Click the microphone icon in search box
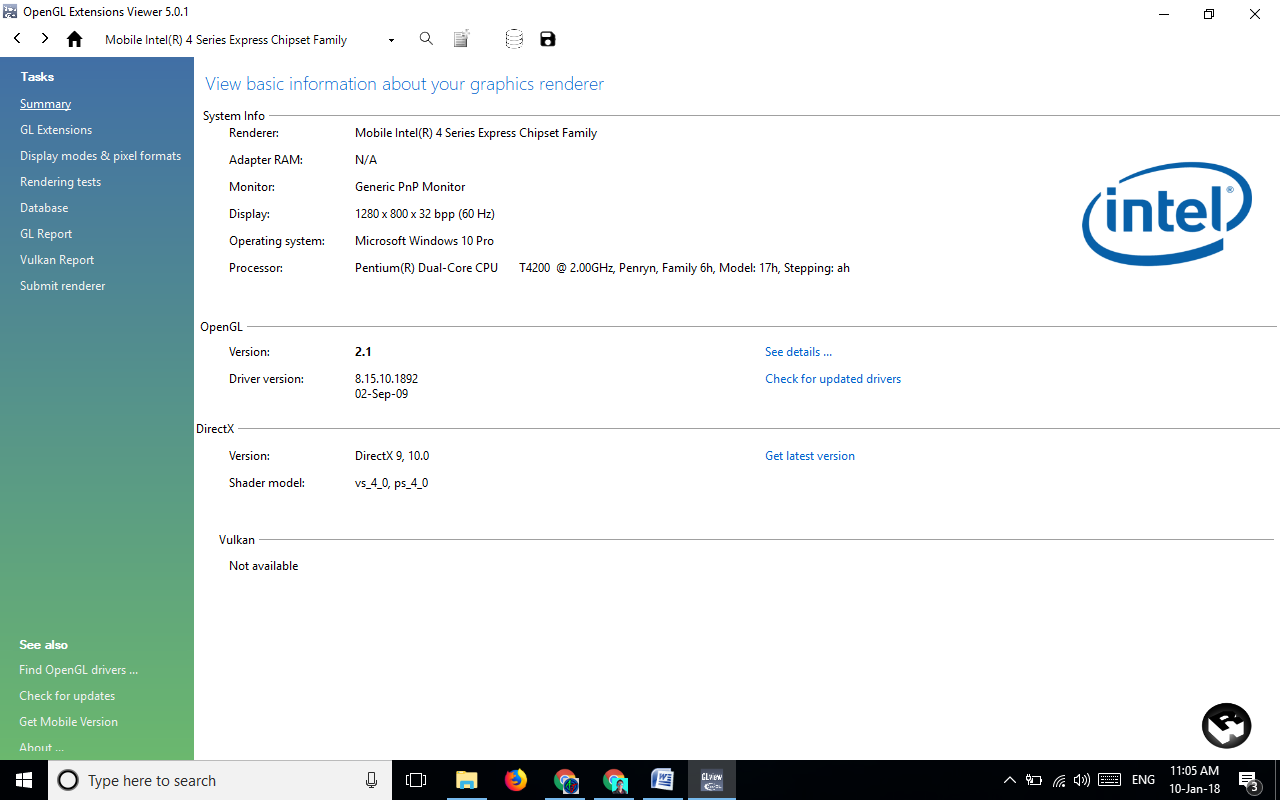 371,780
